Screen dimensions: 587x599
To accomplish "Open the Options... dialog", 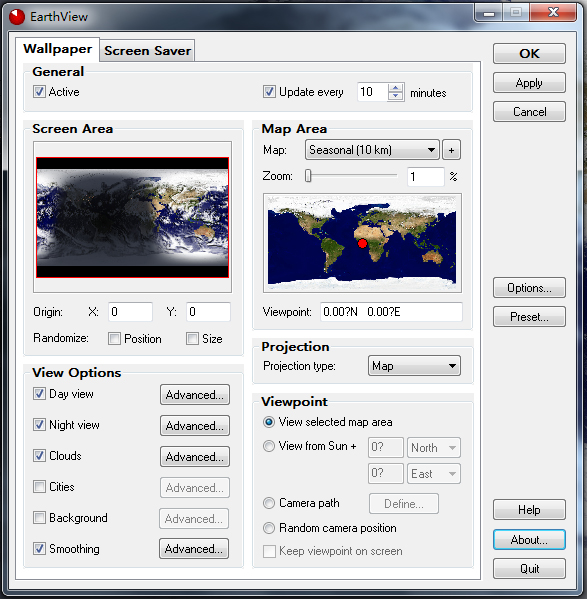I will click(x=529, y=288).
